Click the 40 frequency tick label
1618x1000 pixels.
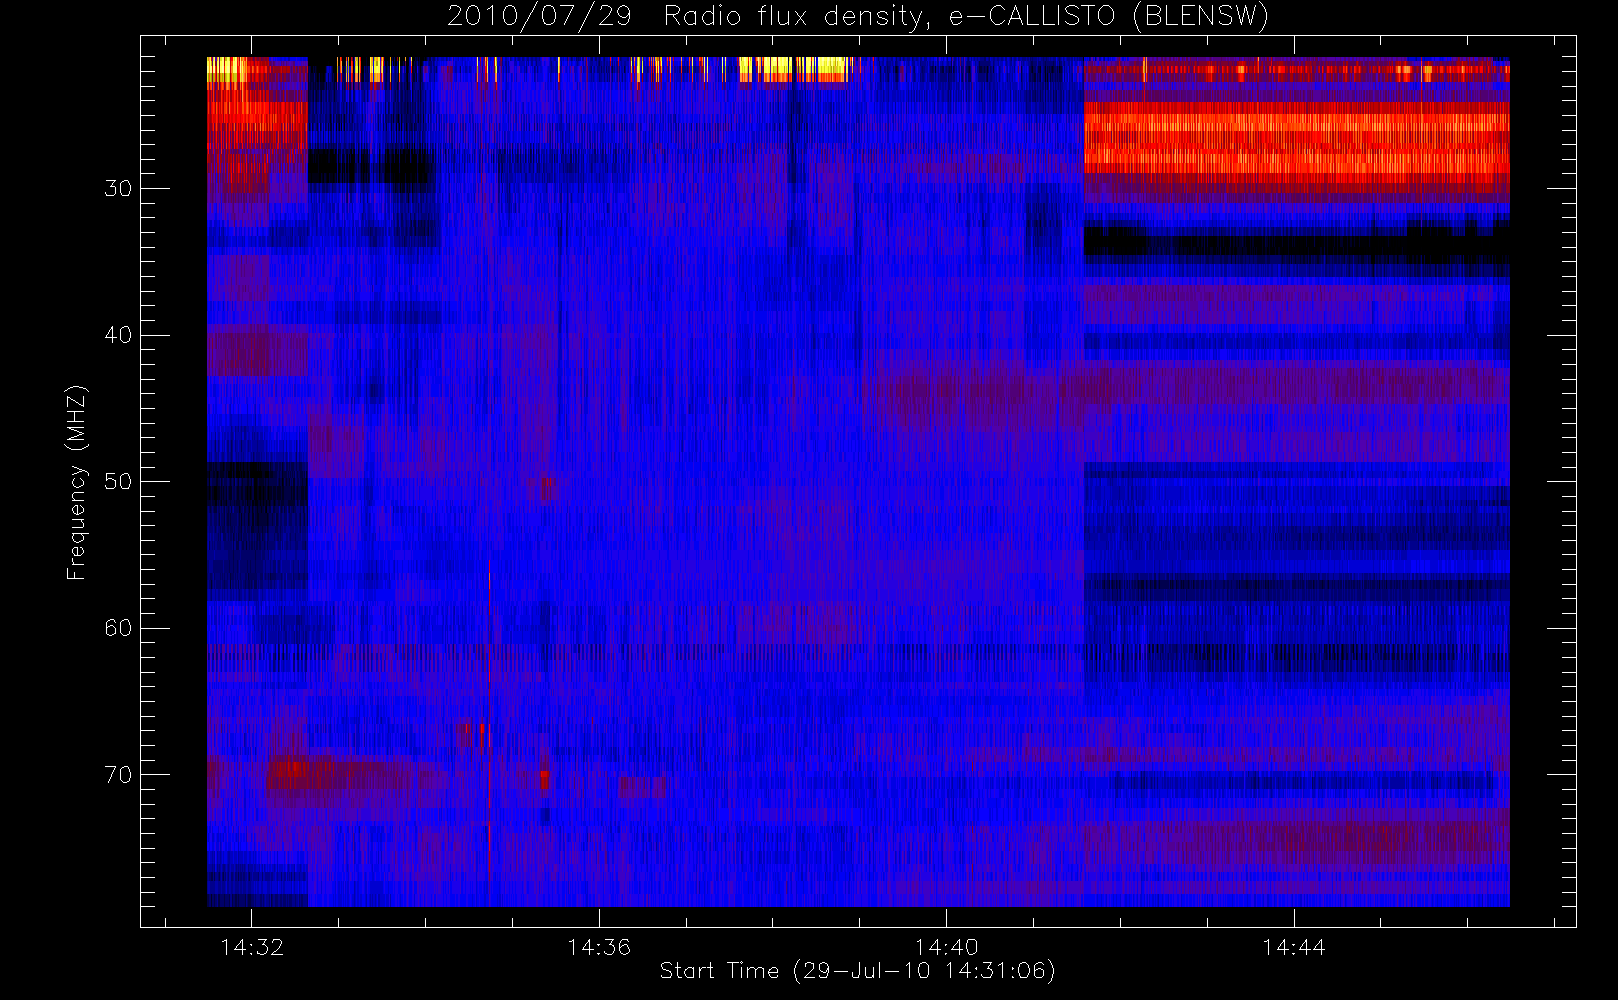(x=118, y=335)
